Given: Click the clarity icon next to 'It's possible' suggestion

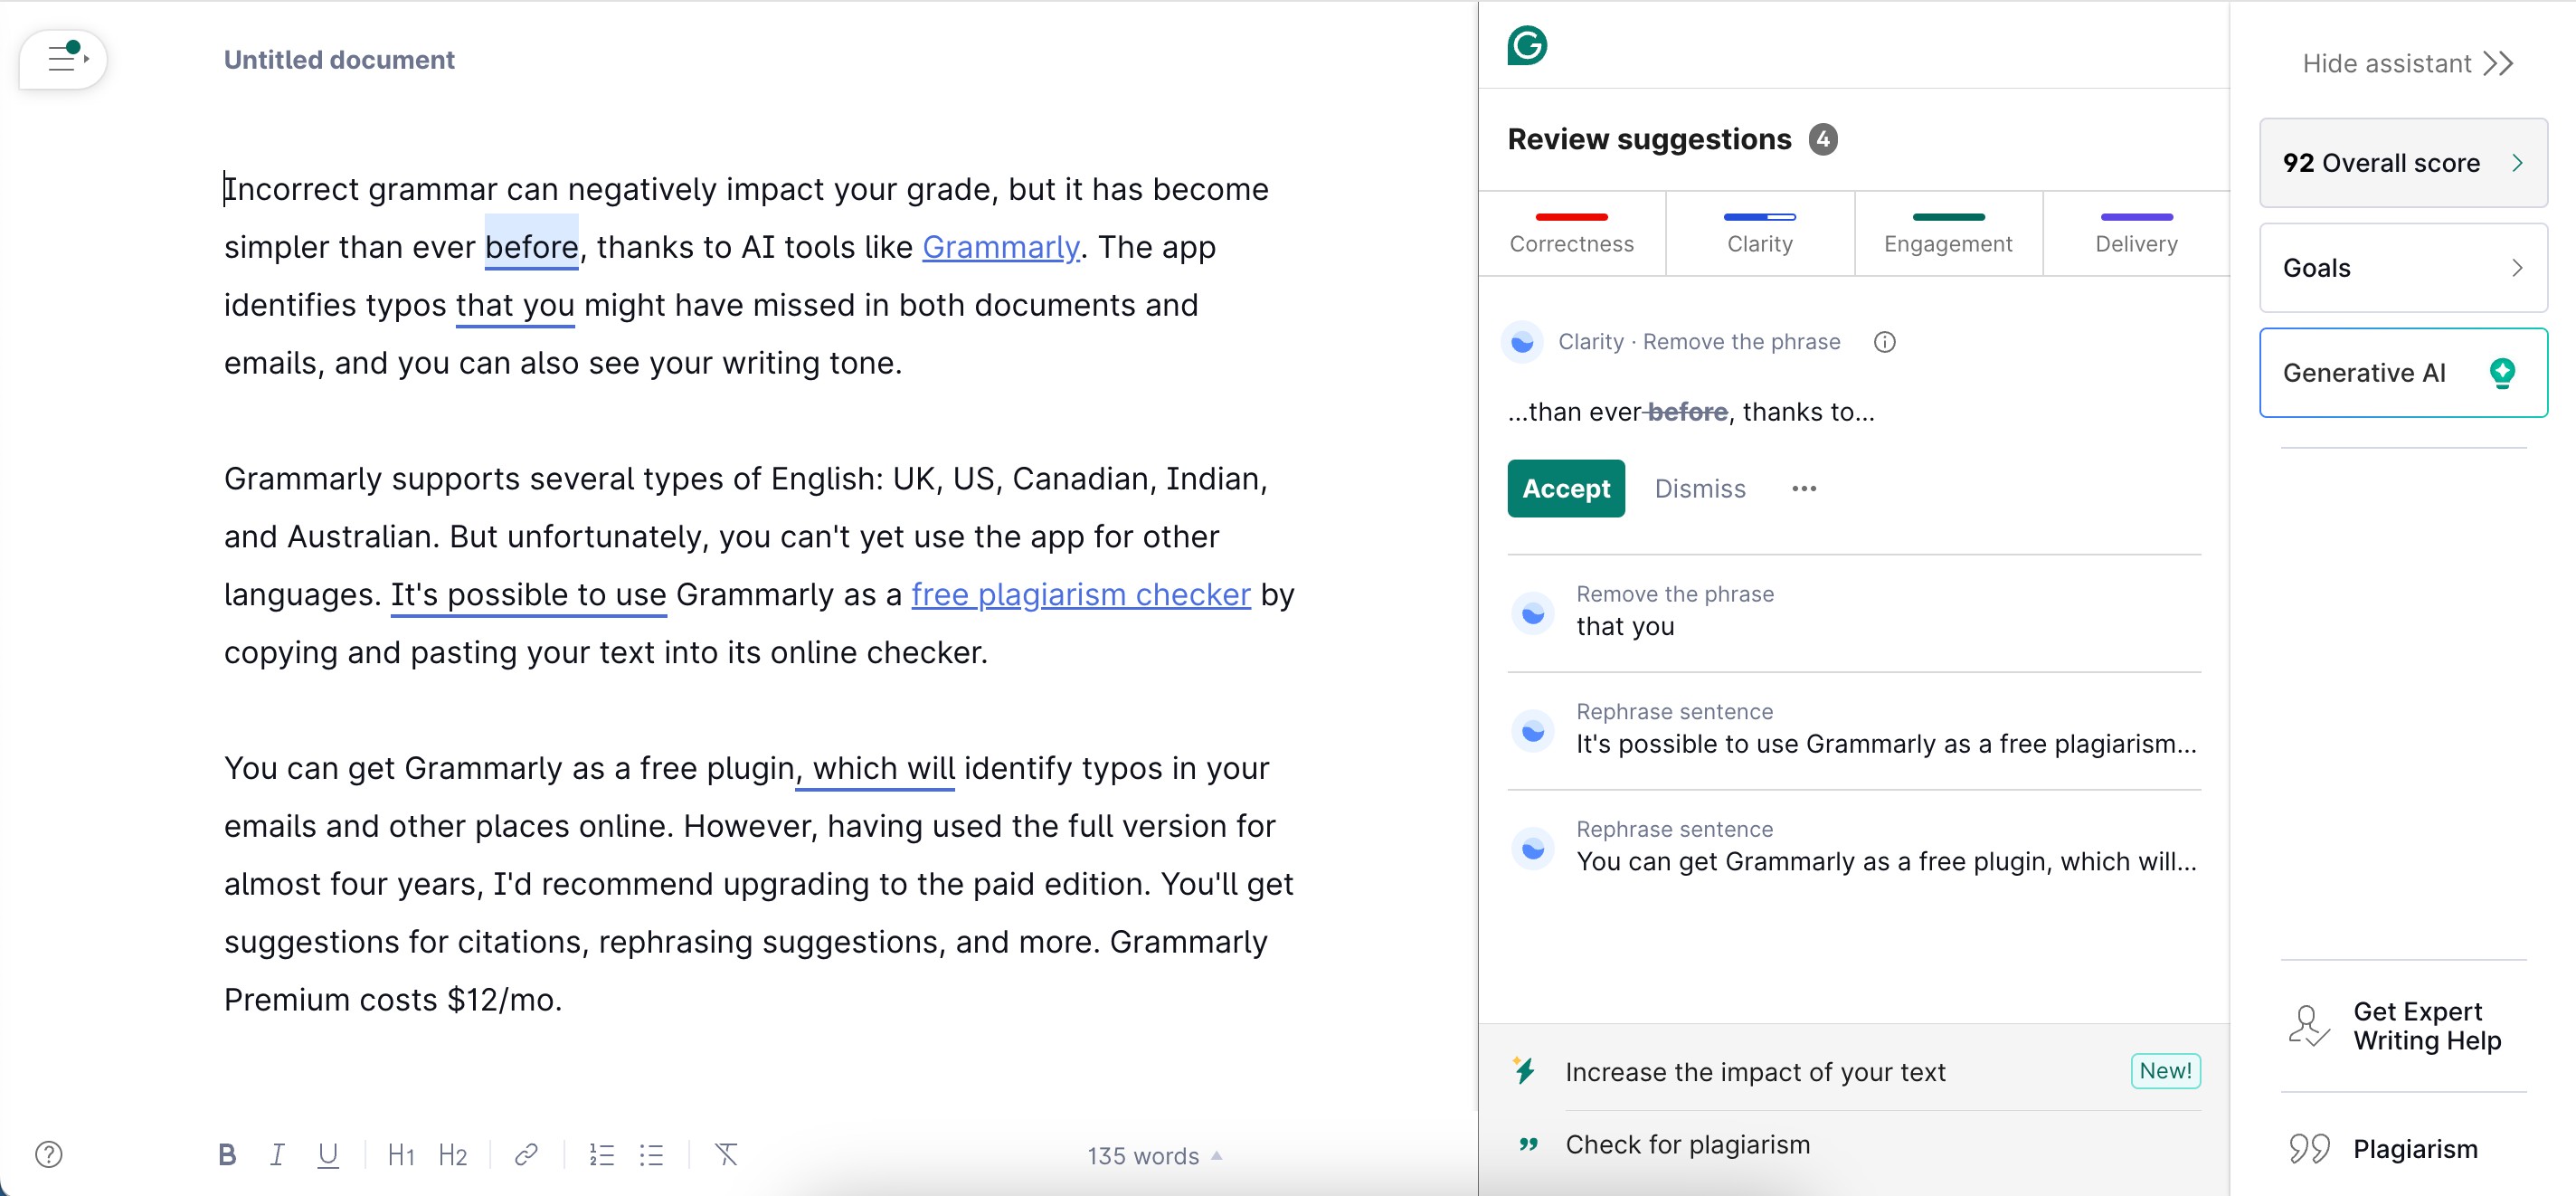Looking at the screenshot, I should 1532,732.
